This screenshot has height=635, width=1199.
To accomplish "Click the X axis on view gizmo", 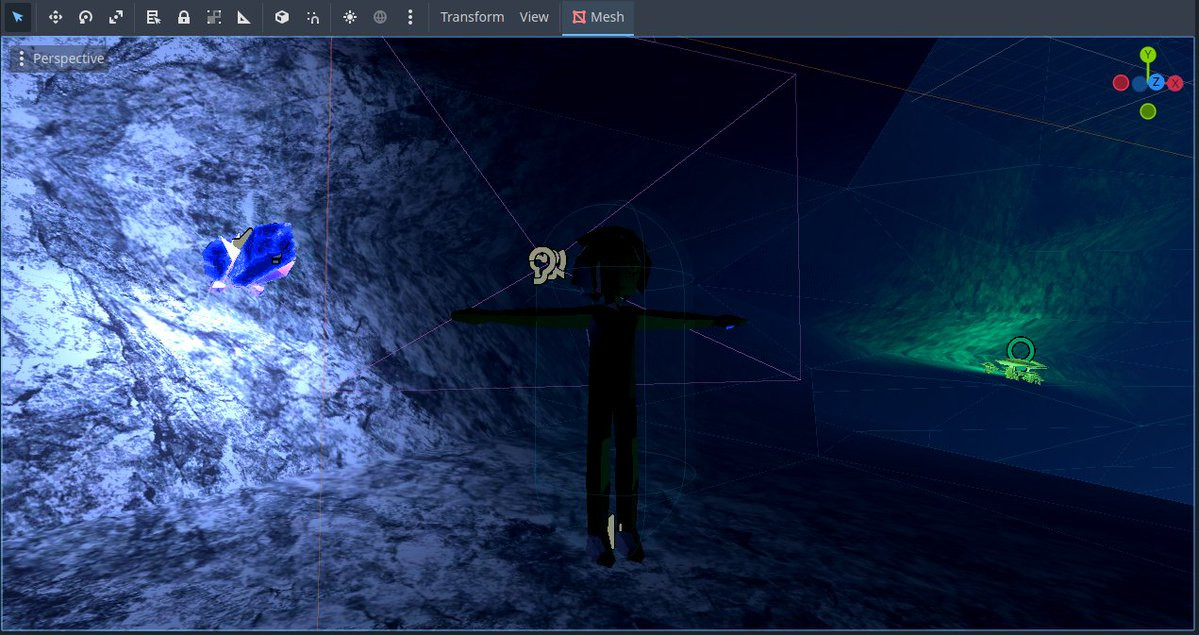I will (x=1175, y=83).
